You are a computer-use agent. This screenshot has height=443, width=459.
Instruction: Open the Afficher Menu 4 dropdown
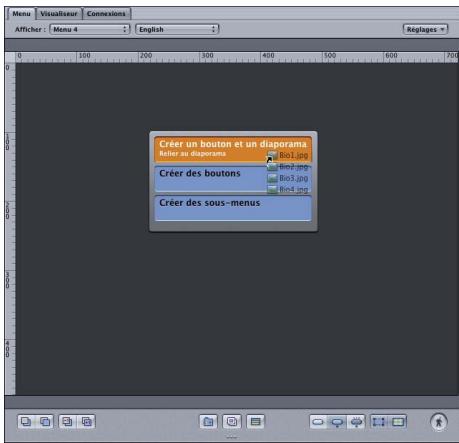click(x=90, y=29)
